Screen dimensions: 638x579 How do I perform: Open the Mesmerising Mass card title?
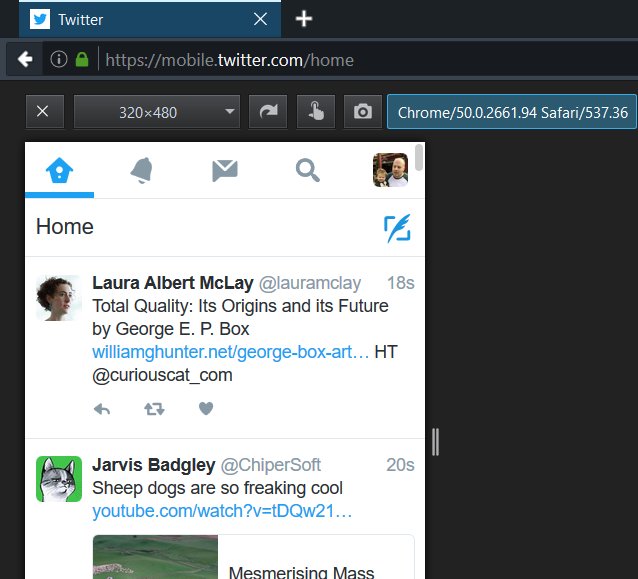[x=301, y=572]
